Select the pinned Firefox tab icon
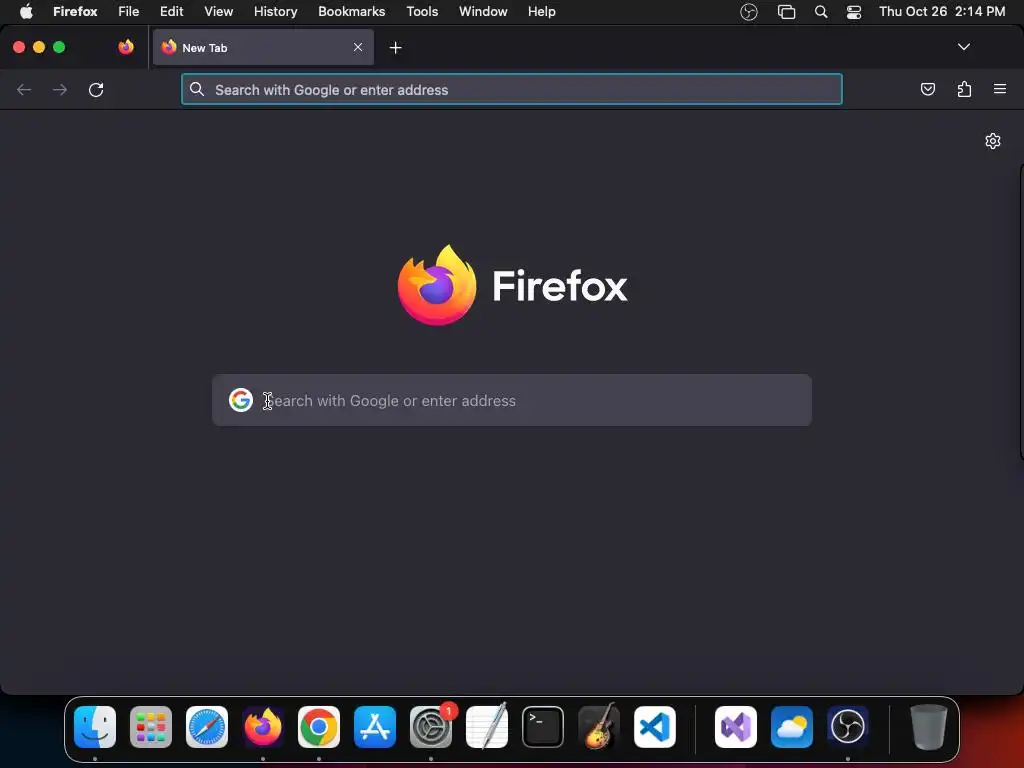The height and width of the screenshot is (768, 1024). tap(126, 47)
